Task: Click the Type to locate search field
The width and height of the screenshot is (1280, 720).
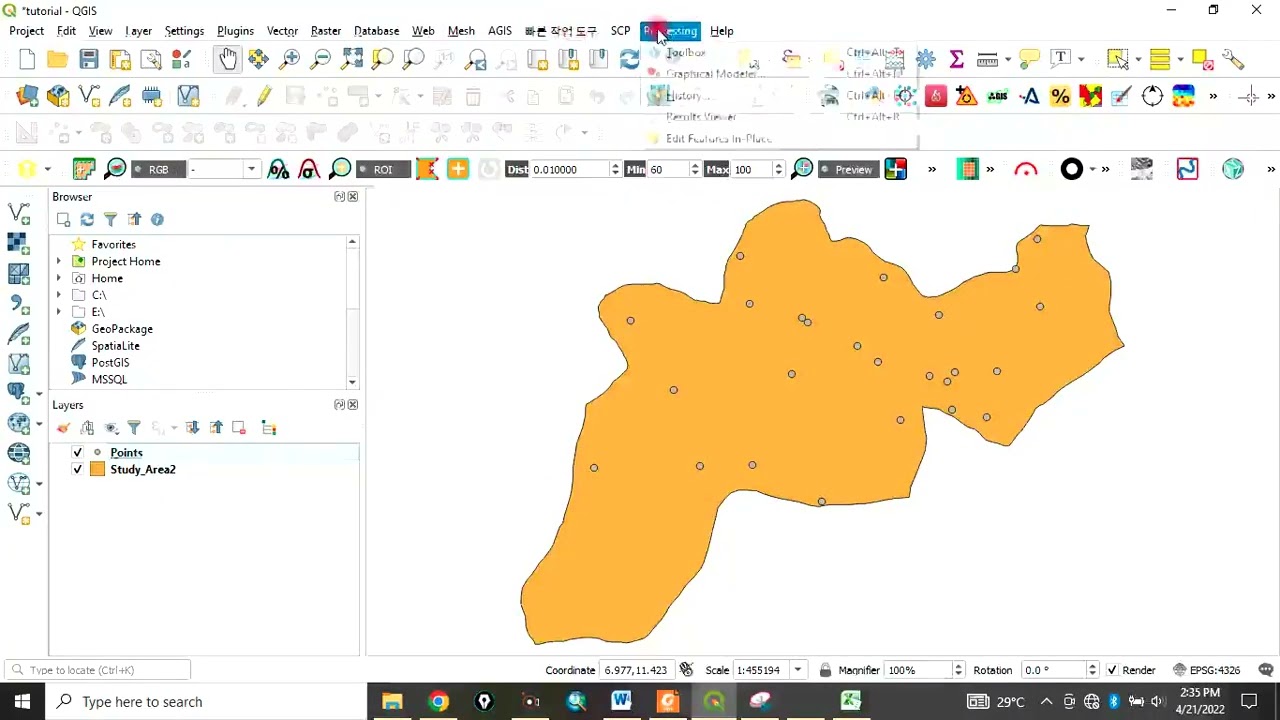Action: coord(97,670)
